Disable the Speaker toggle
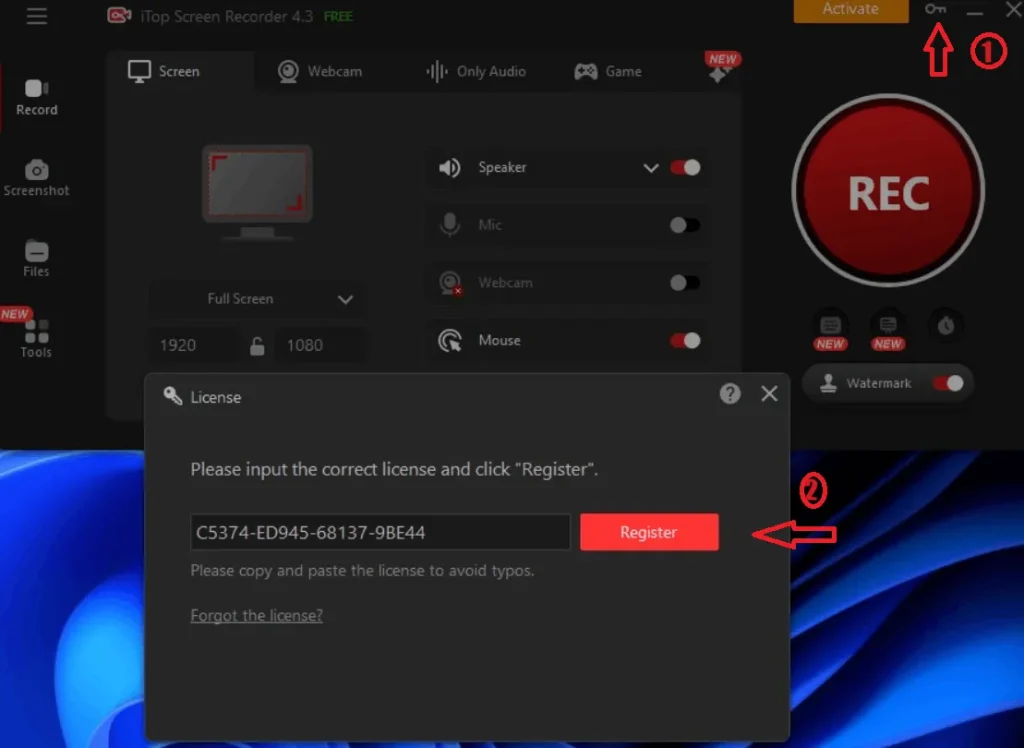Image resolution: width=1024 pixels, height=748 pixels. tap(685, 168)
